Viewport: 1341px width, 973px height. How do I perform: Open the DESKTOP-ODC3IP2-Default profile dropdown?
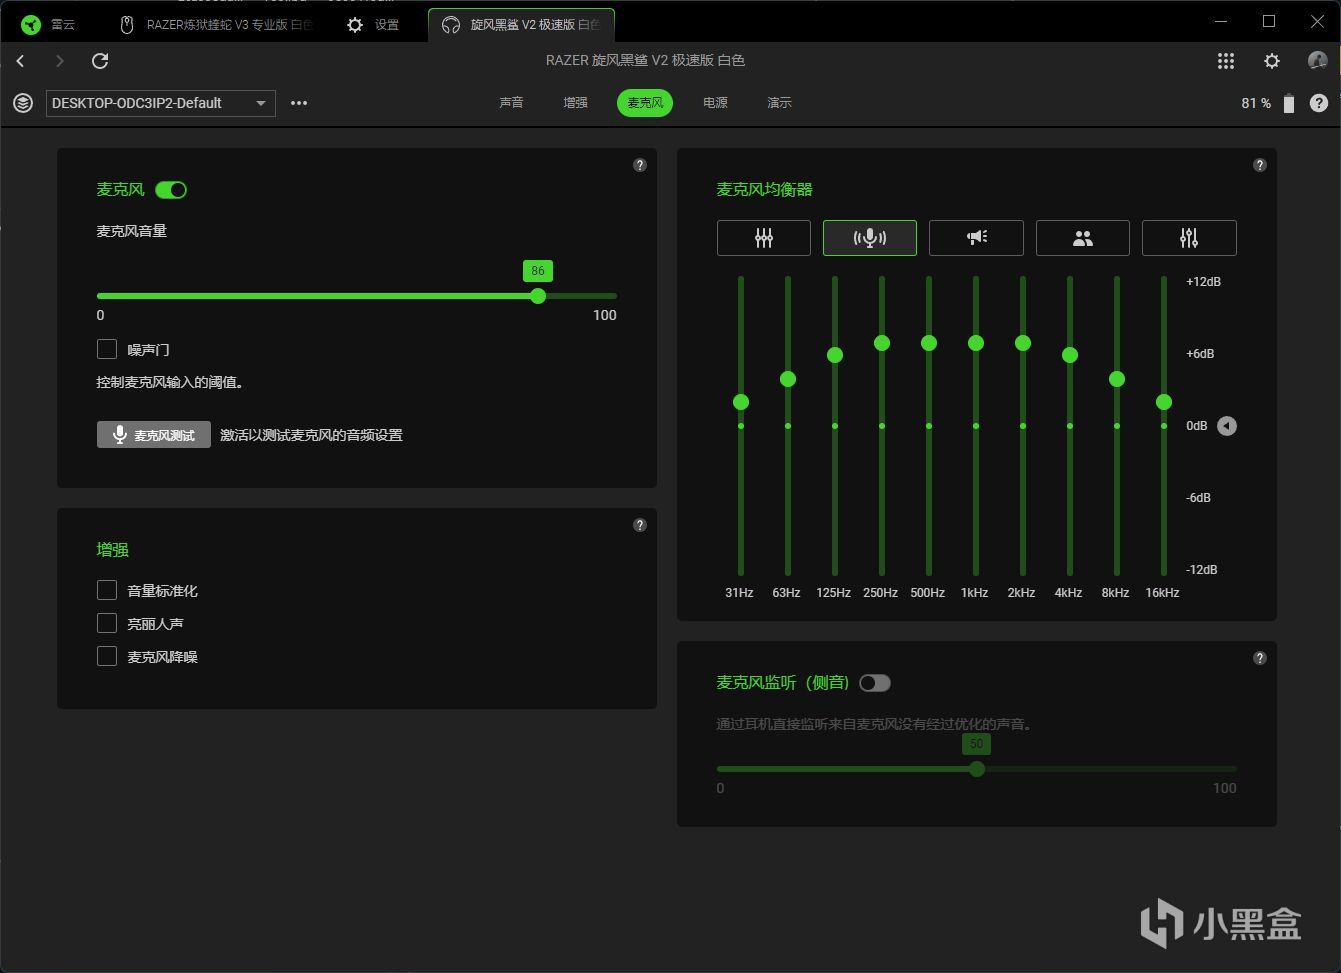(x=161, y=103)
